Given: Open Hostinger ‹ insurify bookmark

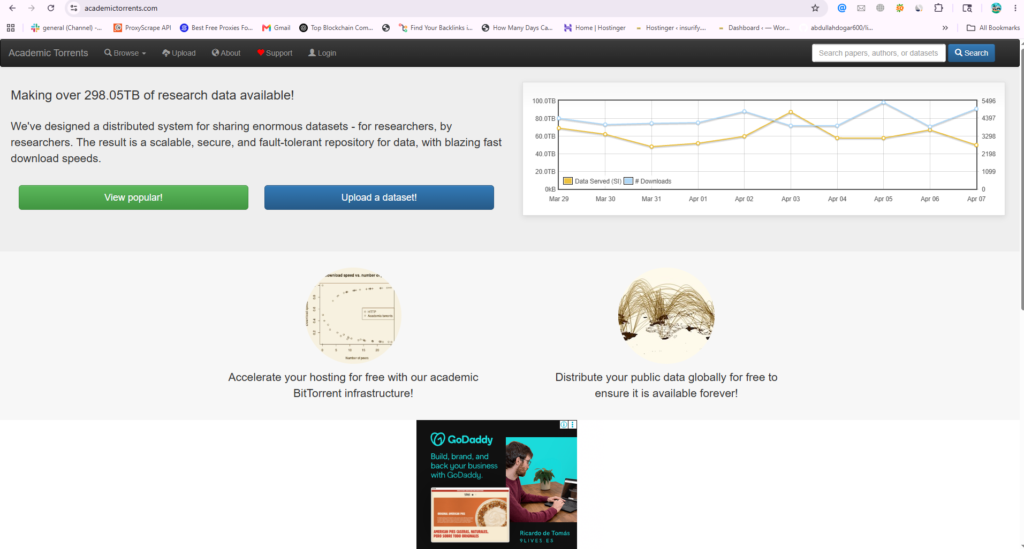Looking at the screenshot, I should pyautogui.click(x=671, y=27).
